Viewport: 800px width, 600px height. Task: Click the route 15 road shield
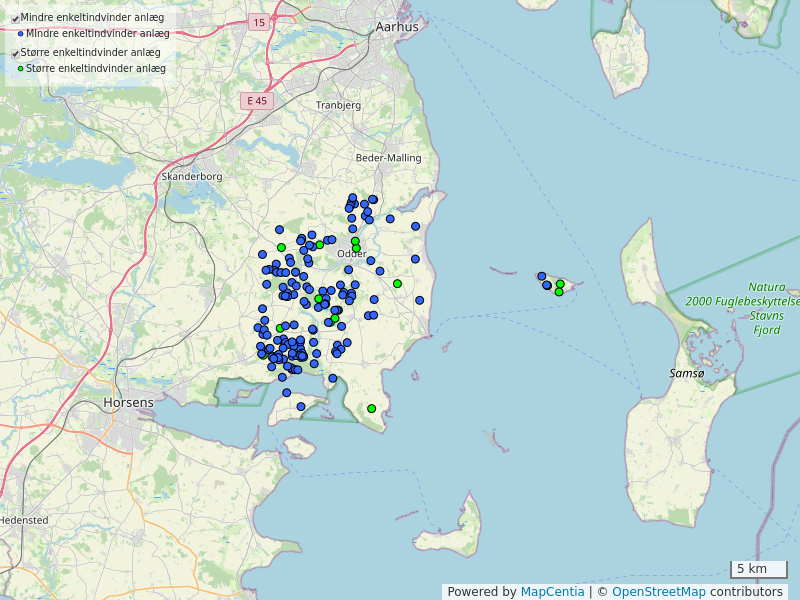(259, 22)
